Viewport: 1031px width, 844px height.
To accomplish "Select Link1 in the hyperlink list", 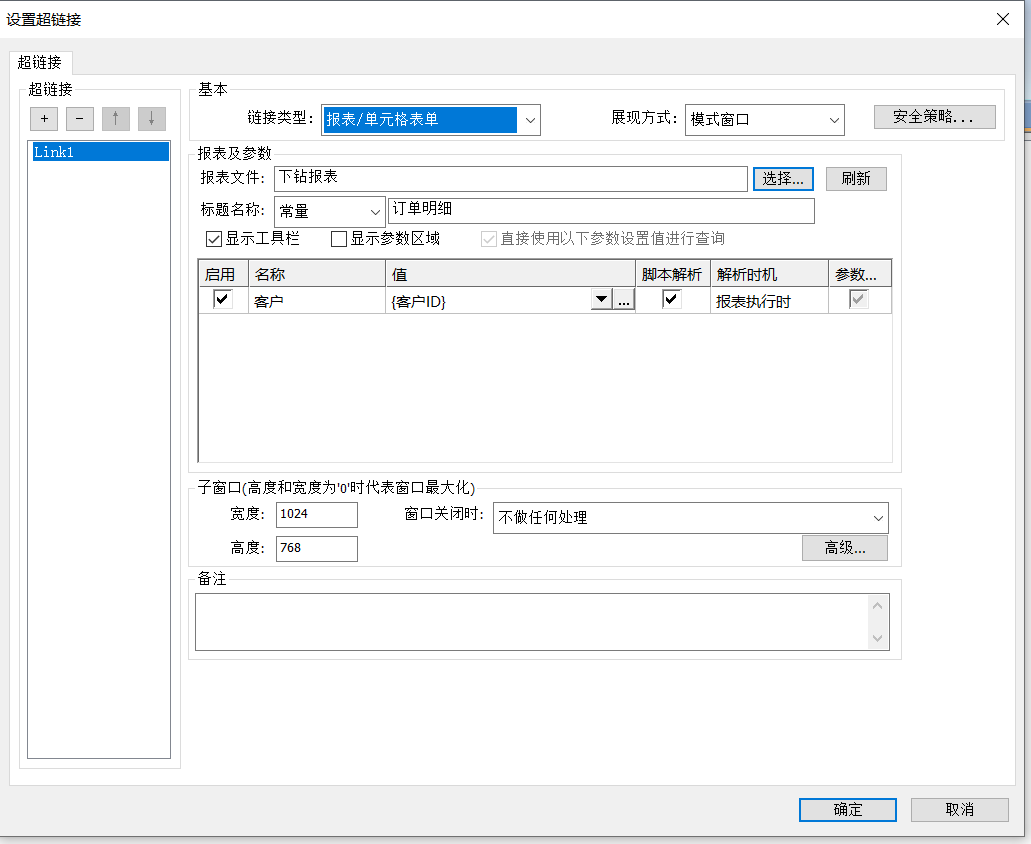I will click(99, 152).
